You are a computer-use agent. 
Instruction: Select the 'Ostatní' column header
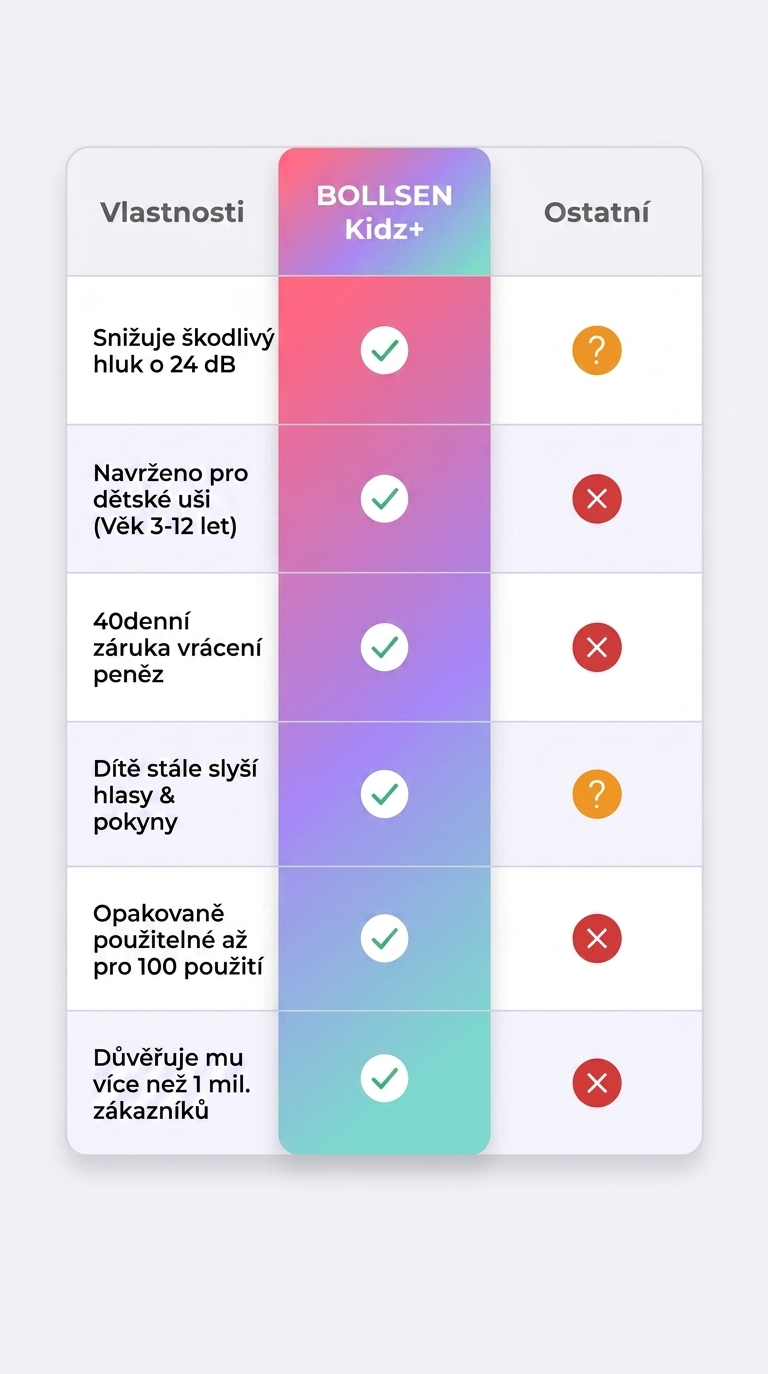[x=597, y=212]
